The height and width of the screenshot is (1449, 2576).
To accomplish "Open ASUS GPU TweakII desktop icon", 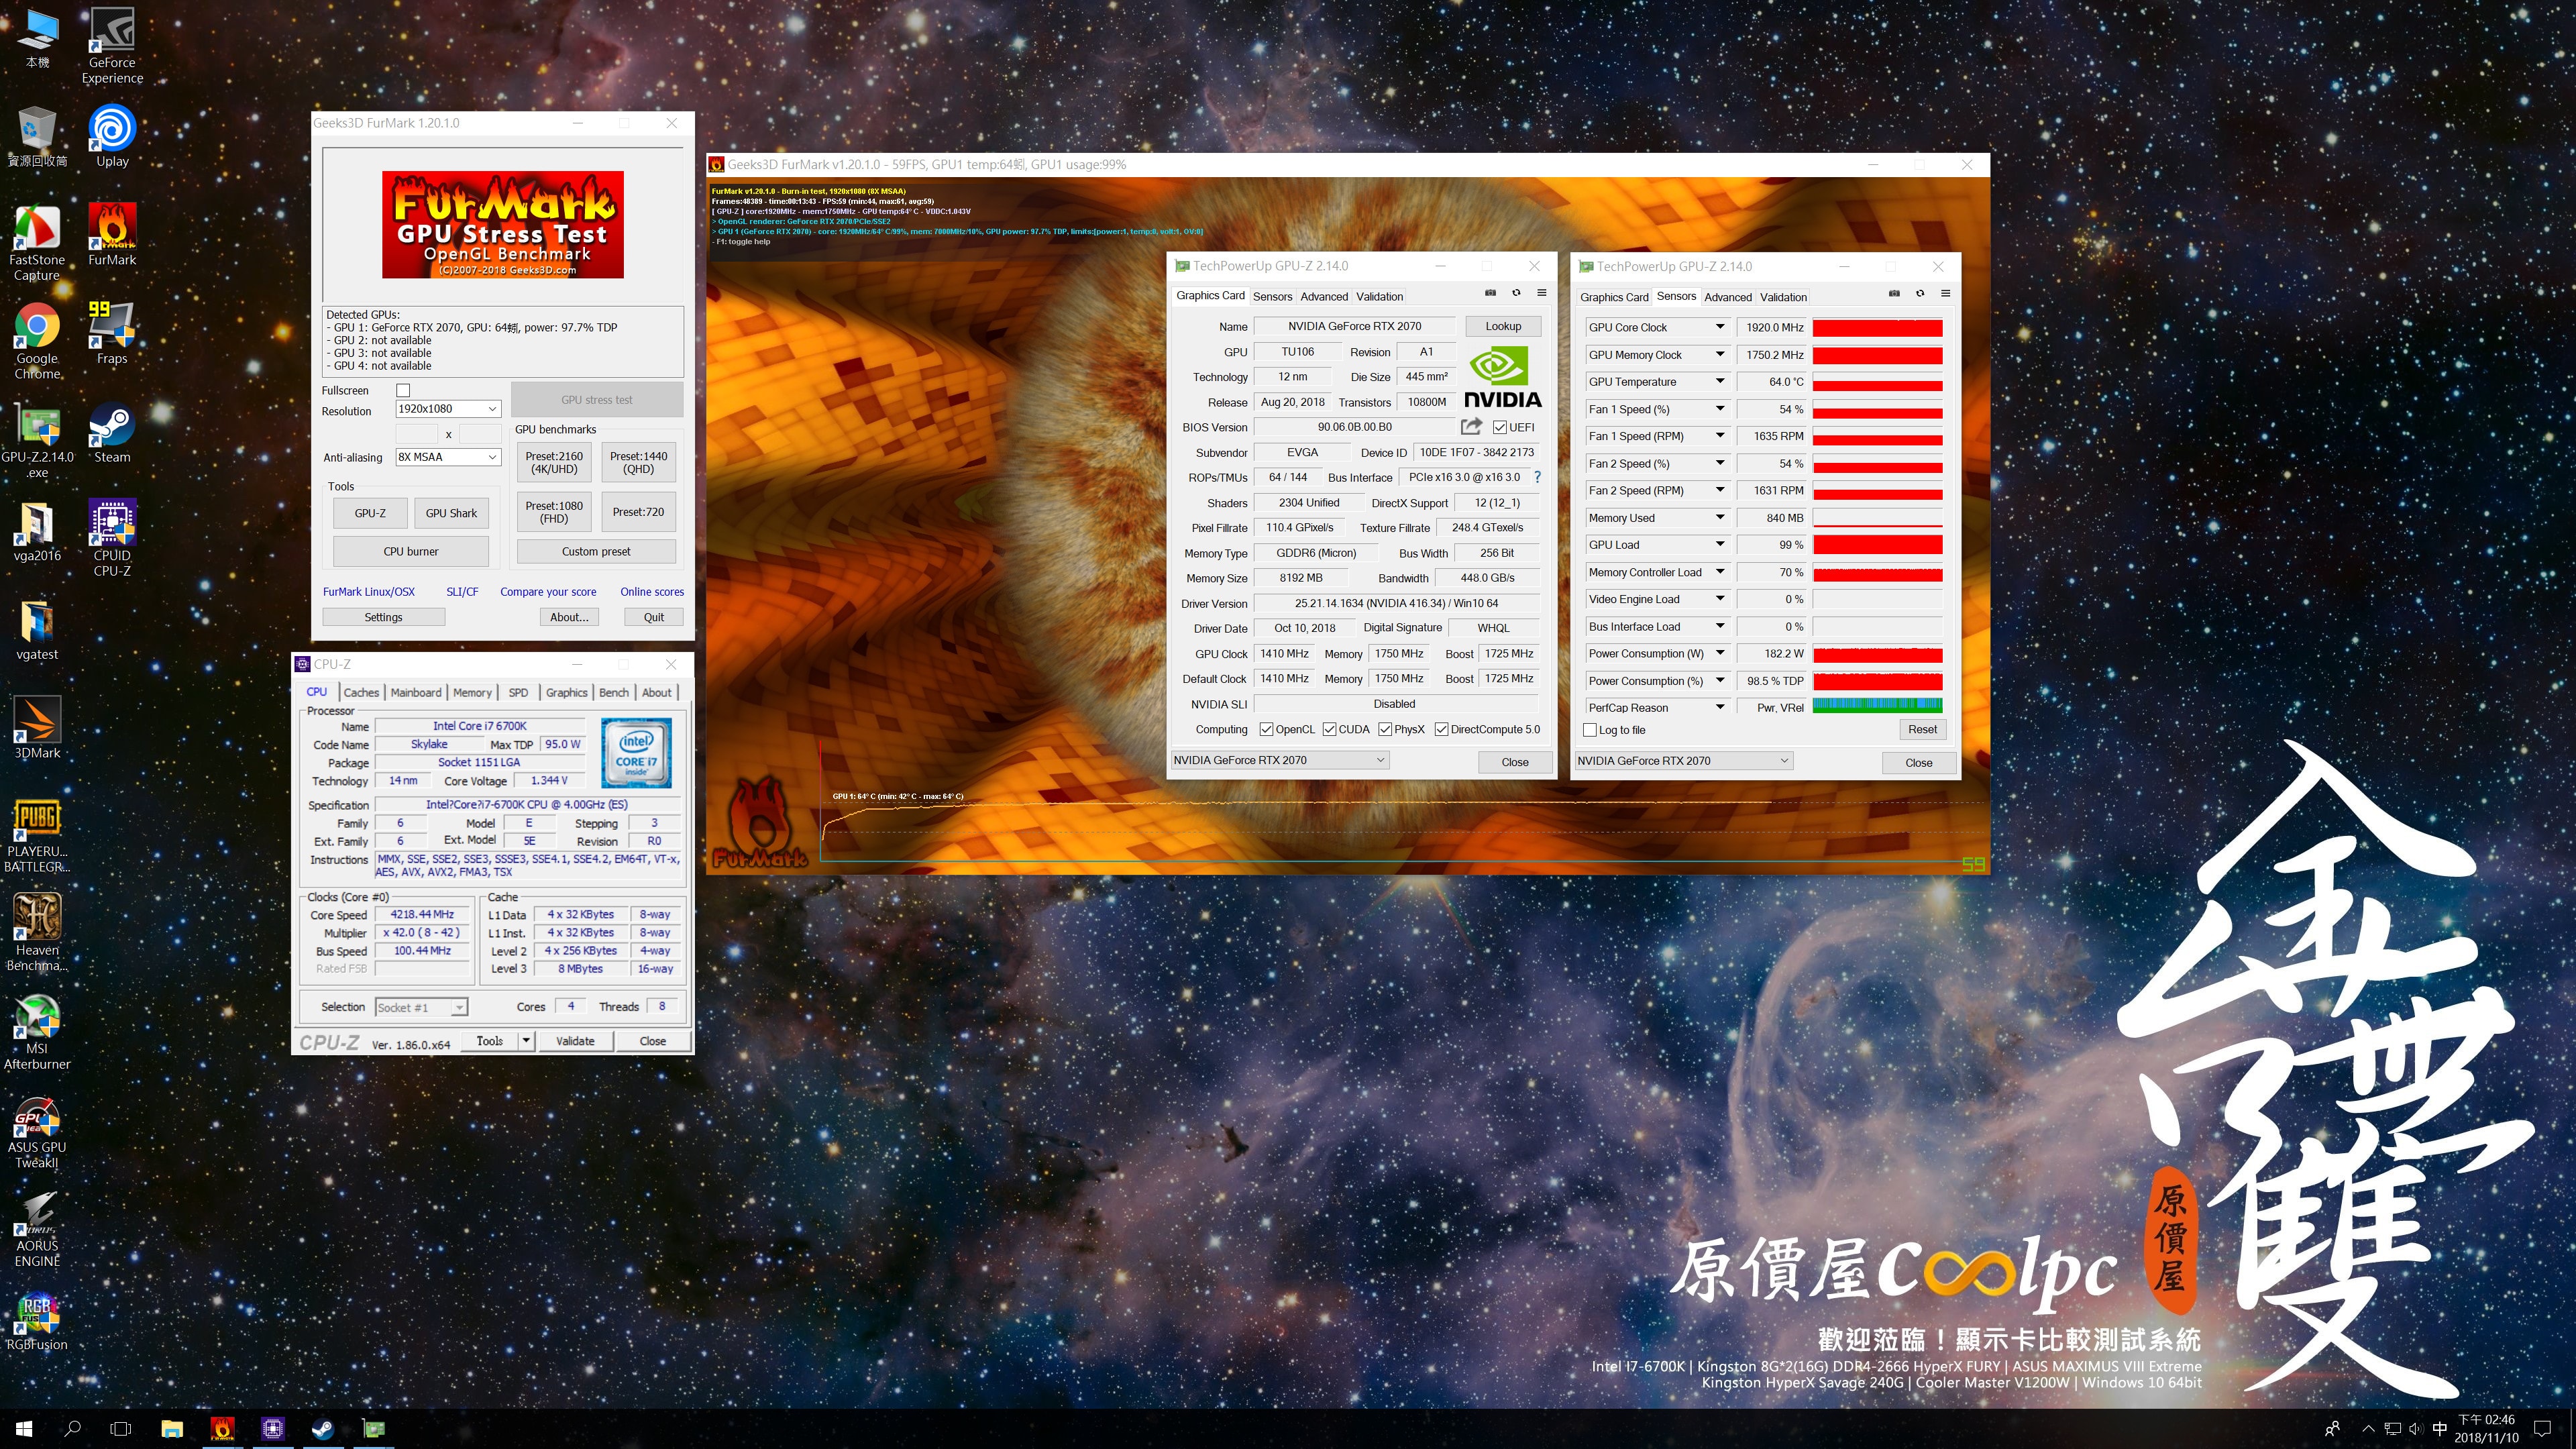I will click(37, 1131).
